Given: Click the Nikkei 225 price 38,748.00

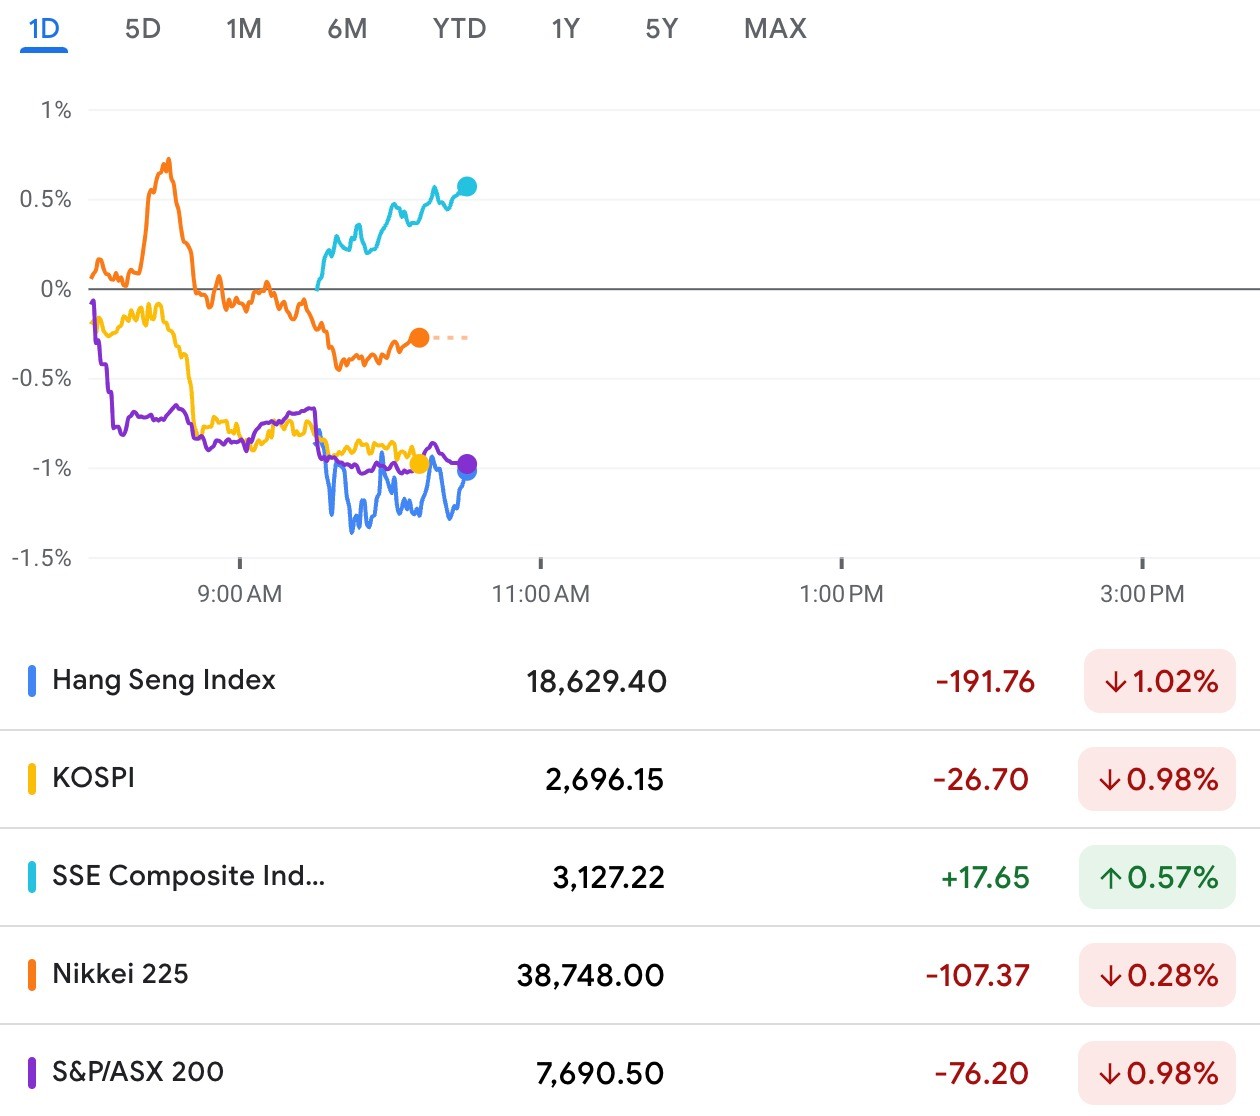Looking at the screenshot, I should coord(590,976).
